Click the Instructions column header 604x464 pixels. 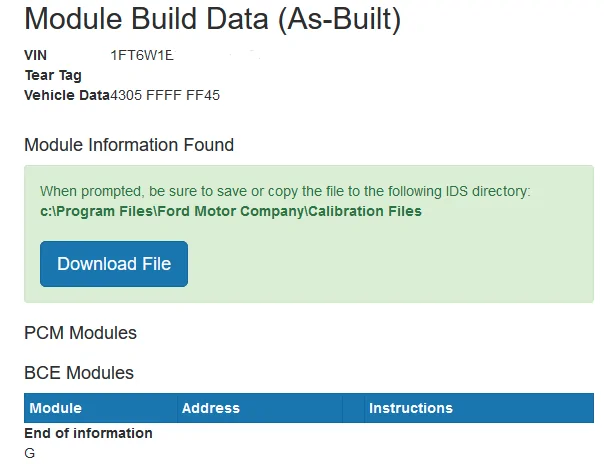click(411, 408)
